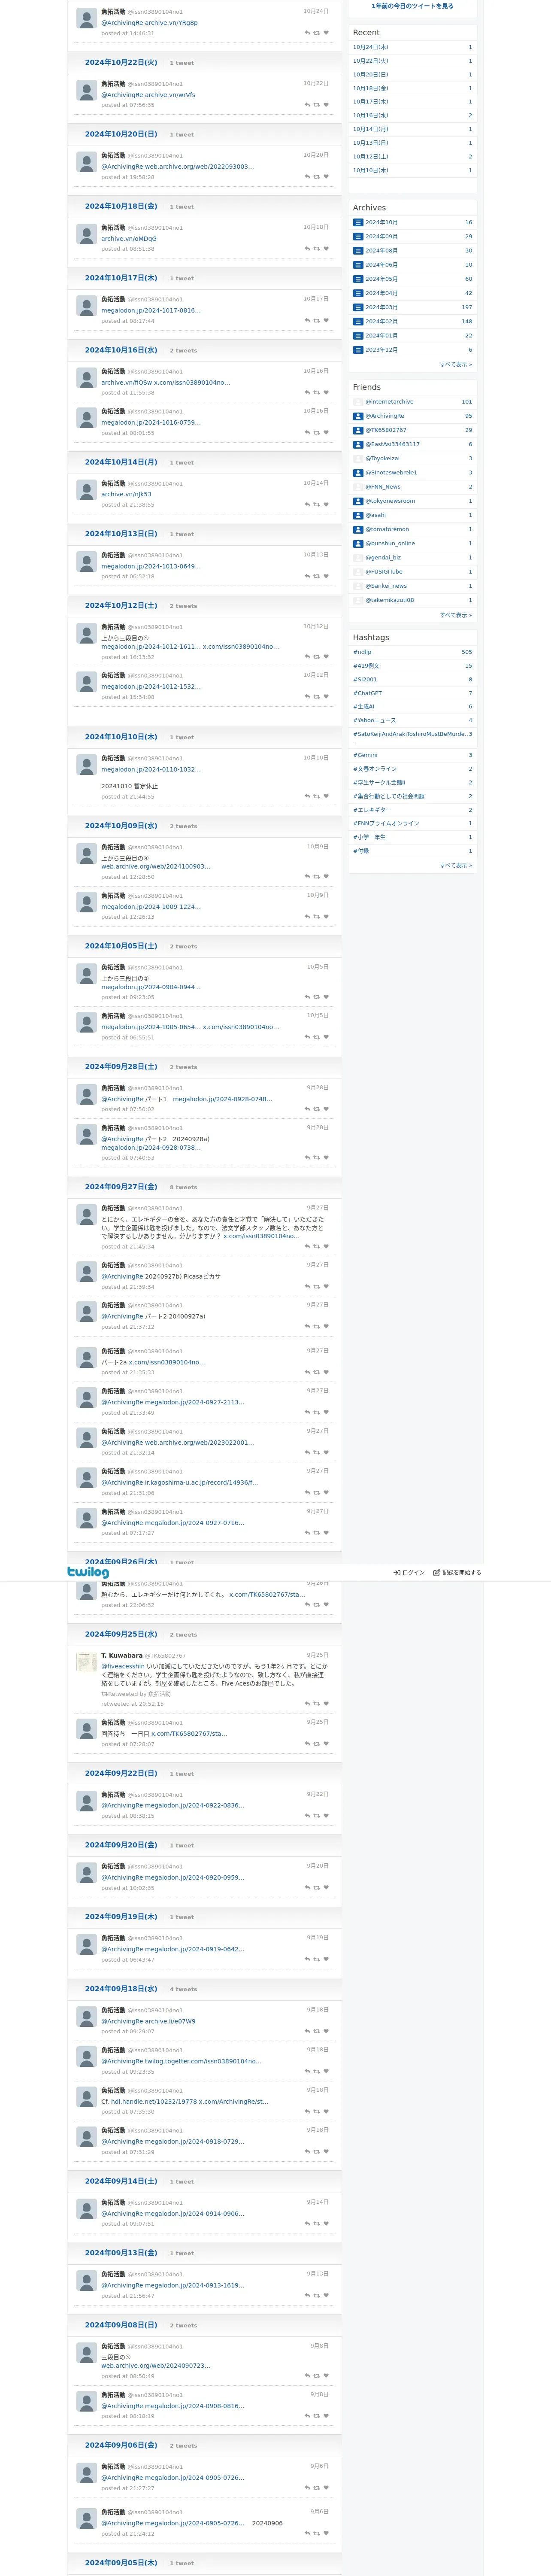Open Recent entry 10月24日(木)
Viewport: 551px width, 2576px height.
coord(371,47)
